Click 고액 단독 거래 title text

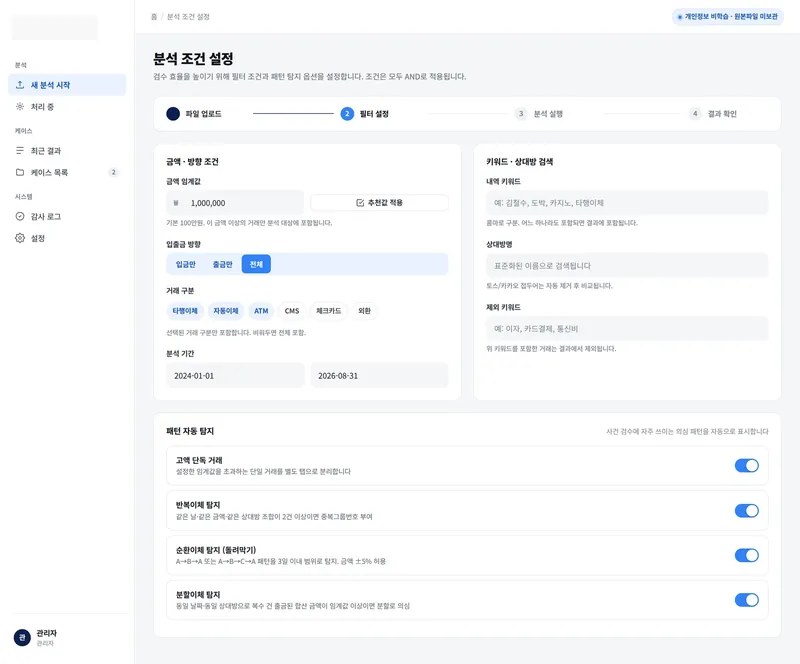[x=199, y=460]
